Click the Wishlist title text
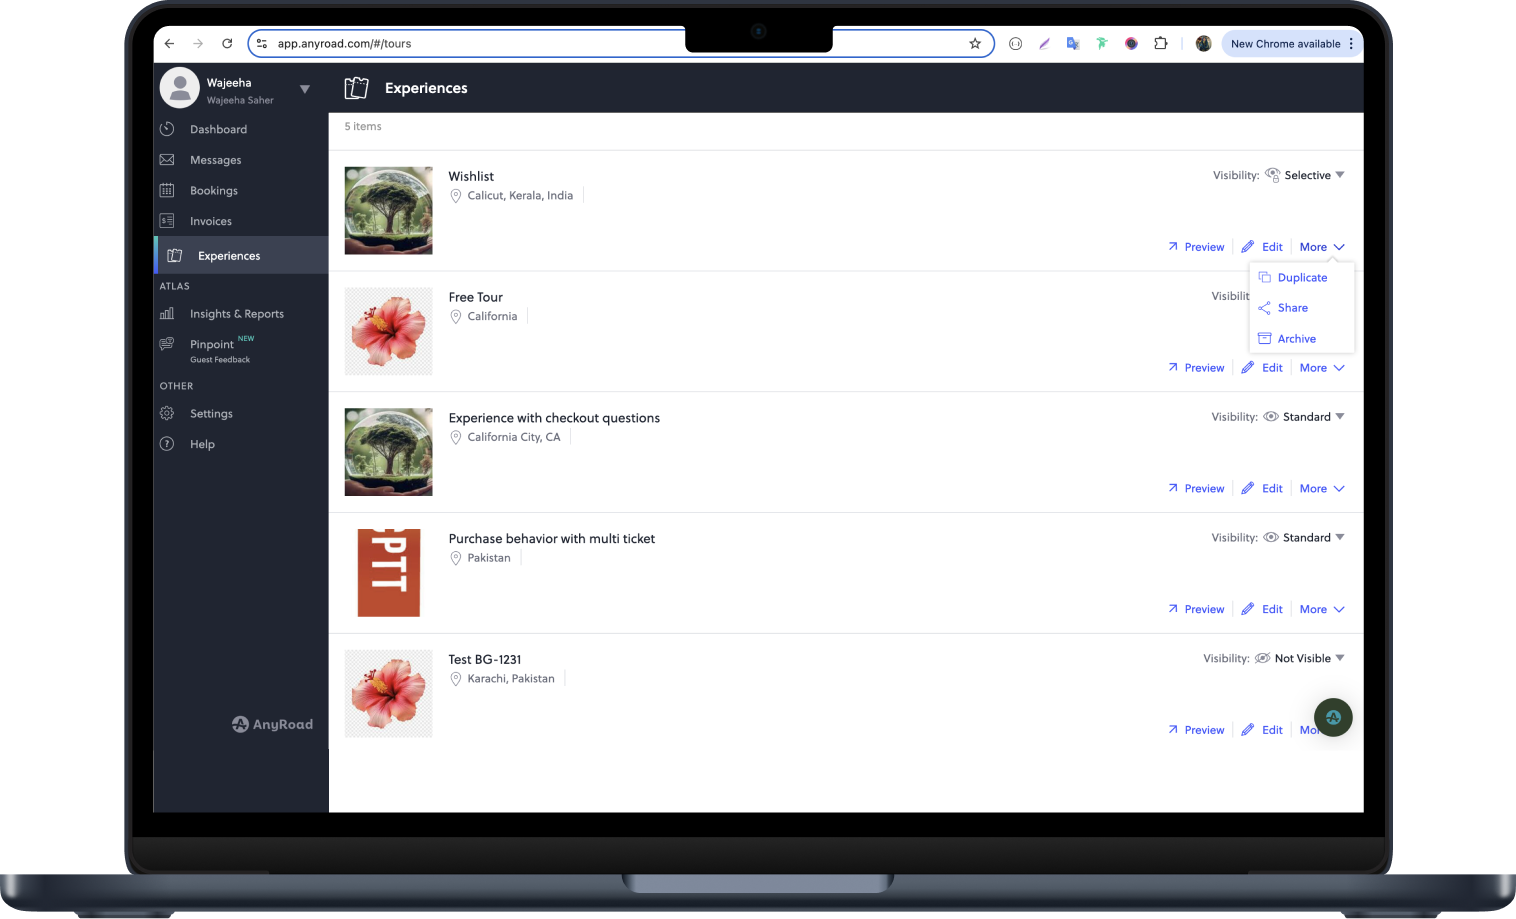The image size is (1516, 919). click(471, 176)
